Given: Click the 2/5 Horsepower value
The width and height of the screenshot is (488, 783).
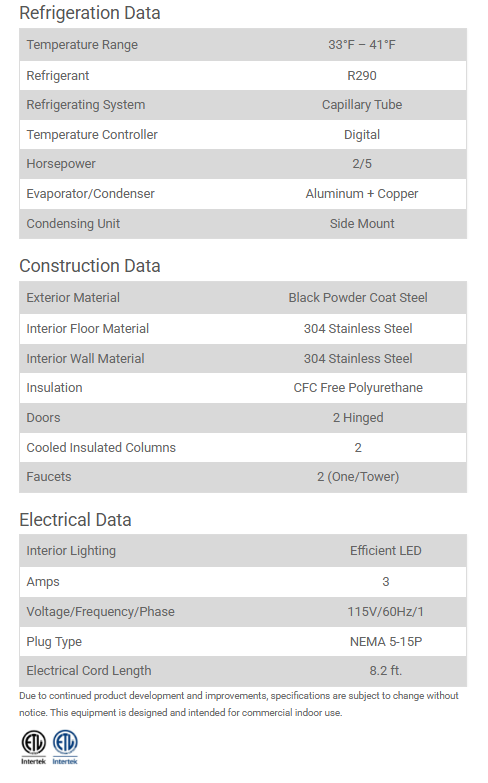Looking at the screenshot, I should (x=362, y=163).
